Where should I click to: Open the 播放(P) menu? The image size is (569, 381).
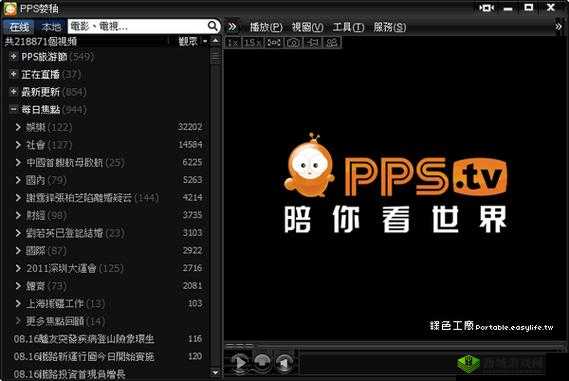click(x=266, y=27)
